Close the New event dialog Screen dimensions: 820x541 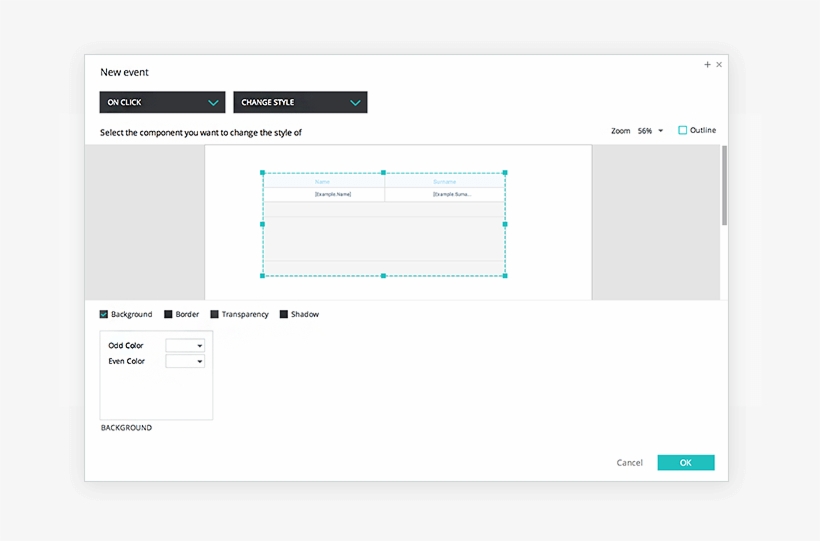[x=719, y=65]
